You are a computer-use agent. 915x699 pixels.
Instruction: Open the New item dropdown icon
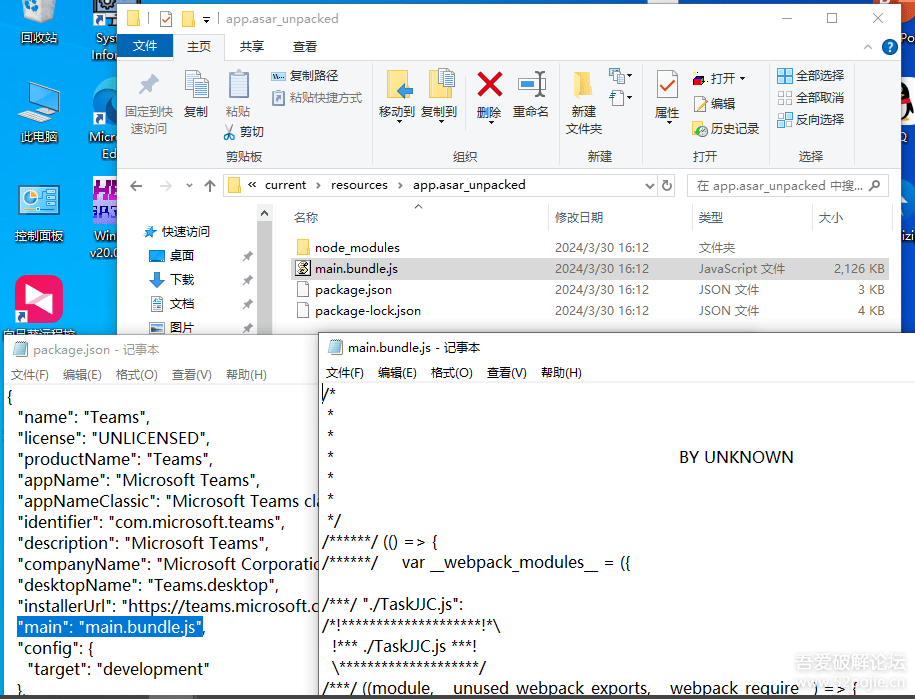620,76
